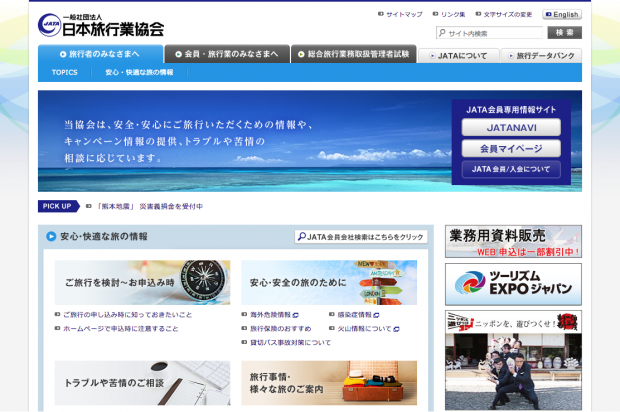This screenshot has width=620, height=412.
Task: Open the 旅行者のみなさまへ tab
Action: point(102,54)
